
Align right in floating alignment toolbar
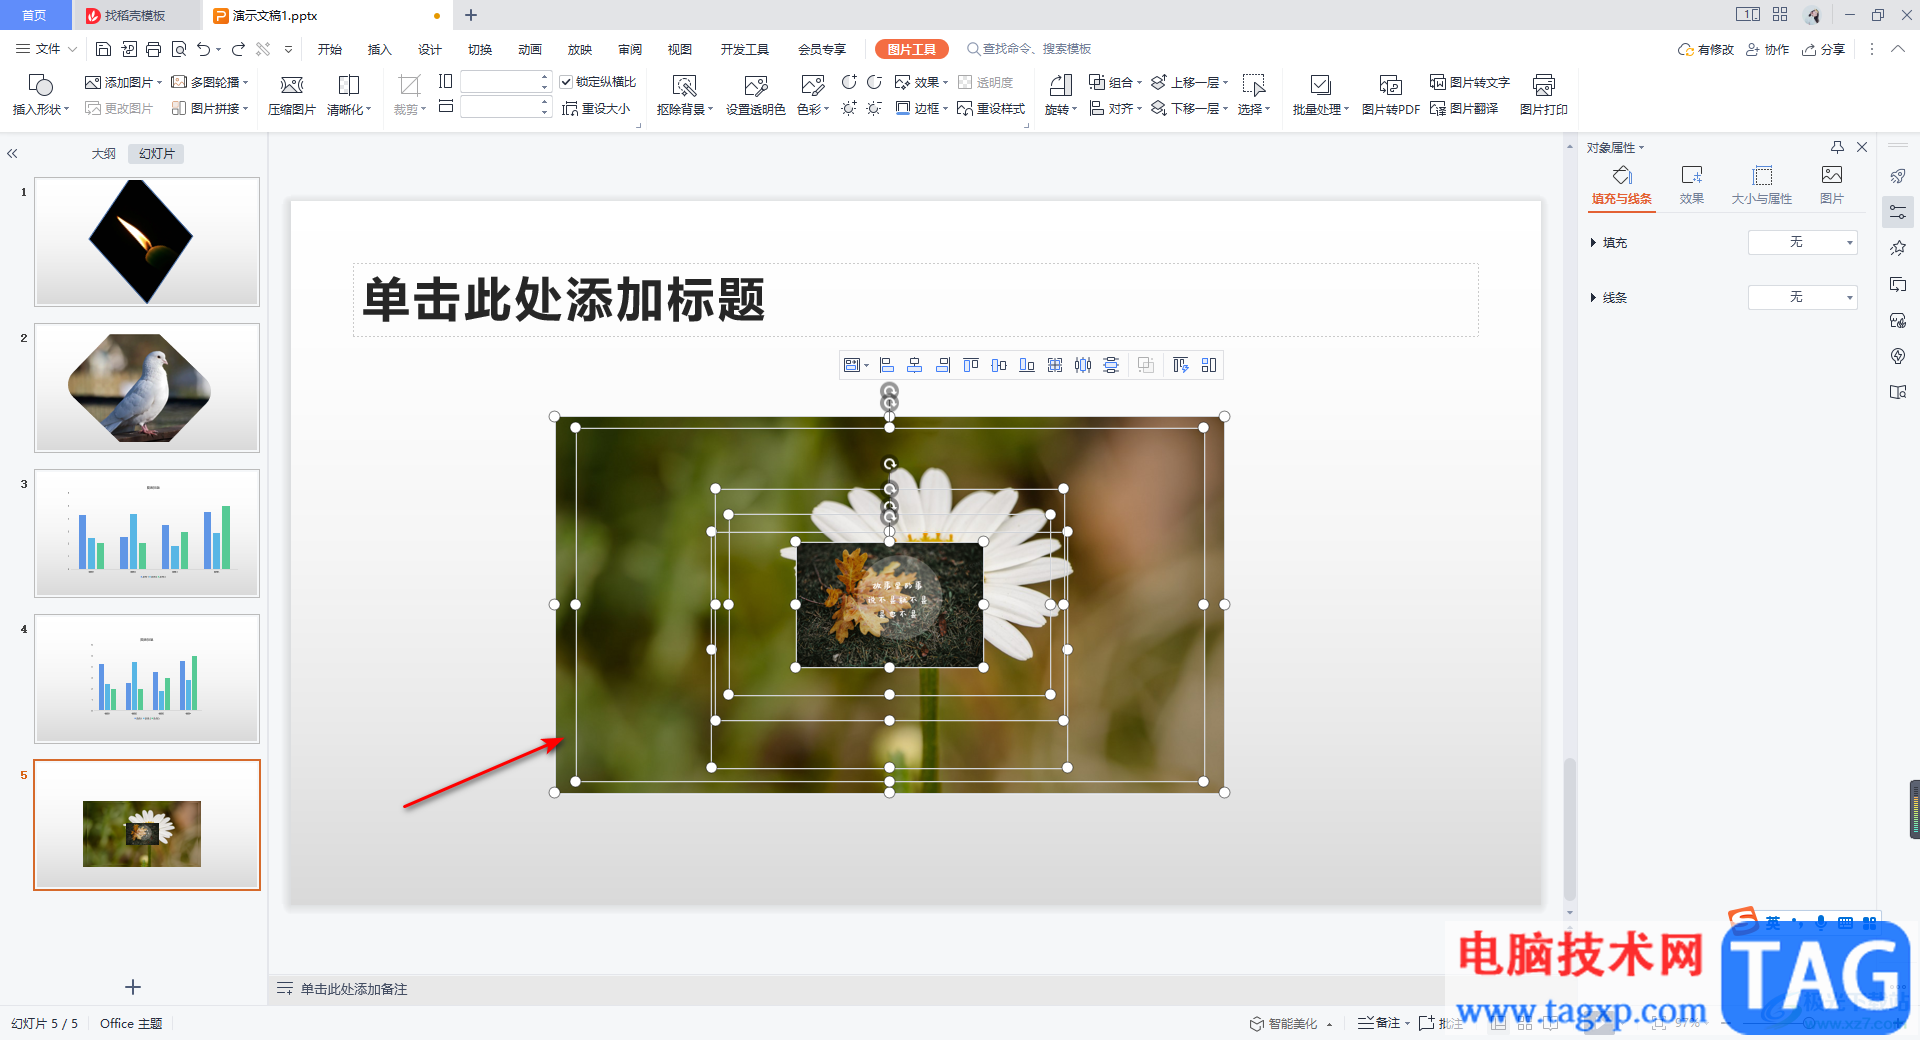click(x=943, y=365)
